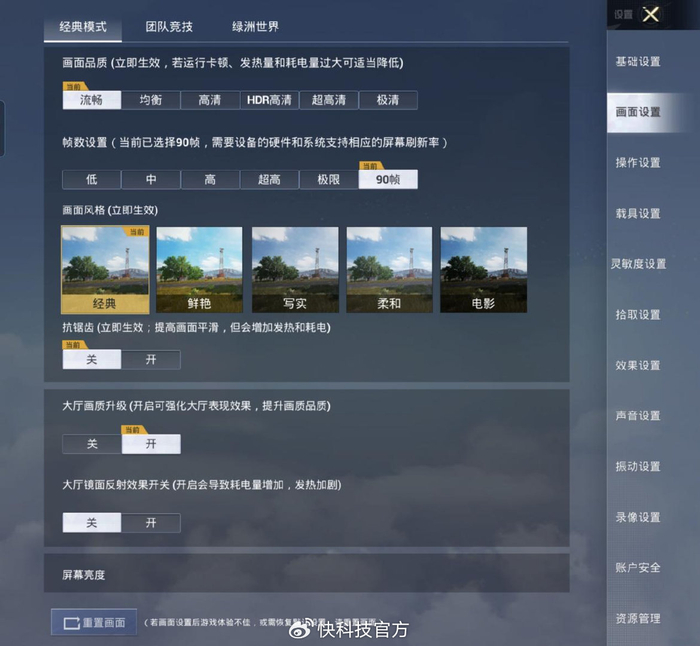Select 均衡 graphics quality
The height and width of the screenshot is (646, 700).
tap(151, 100)
